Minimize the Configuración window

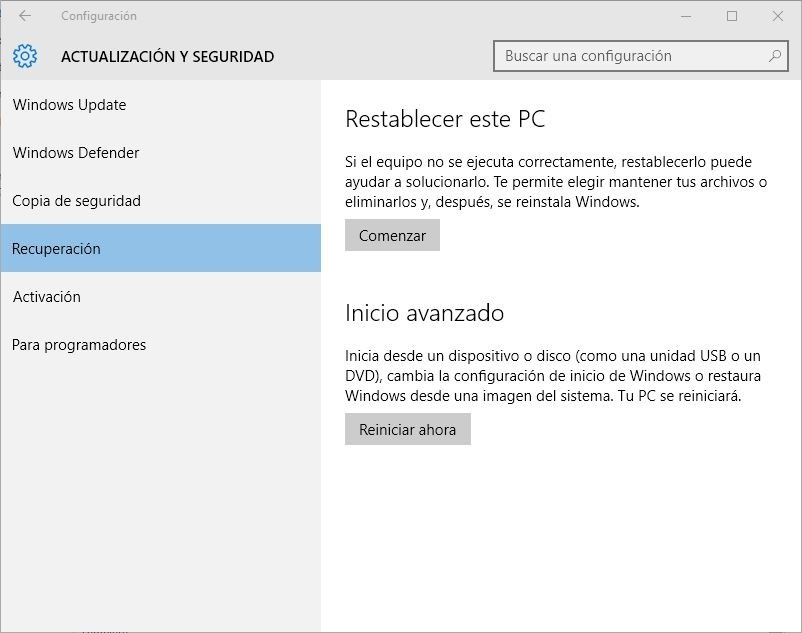[x=686, y=16]
